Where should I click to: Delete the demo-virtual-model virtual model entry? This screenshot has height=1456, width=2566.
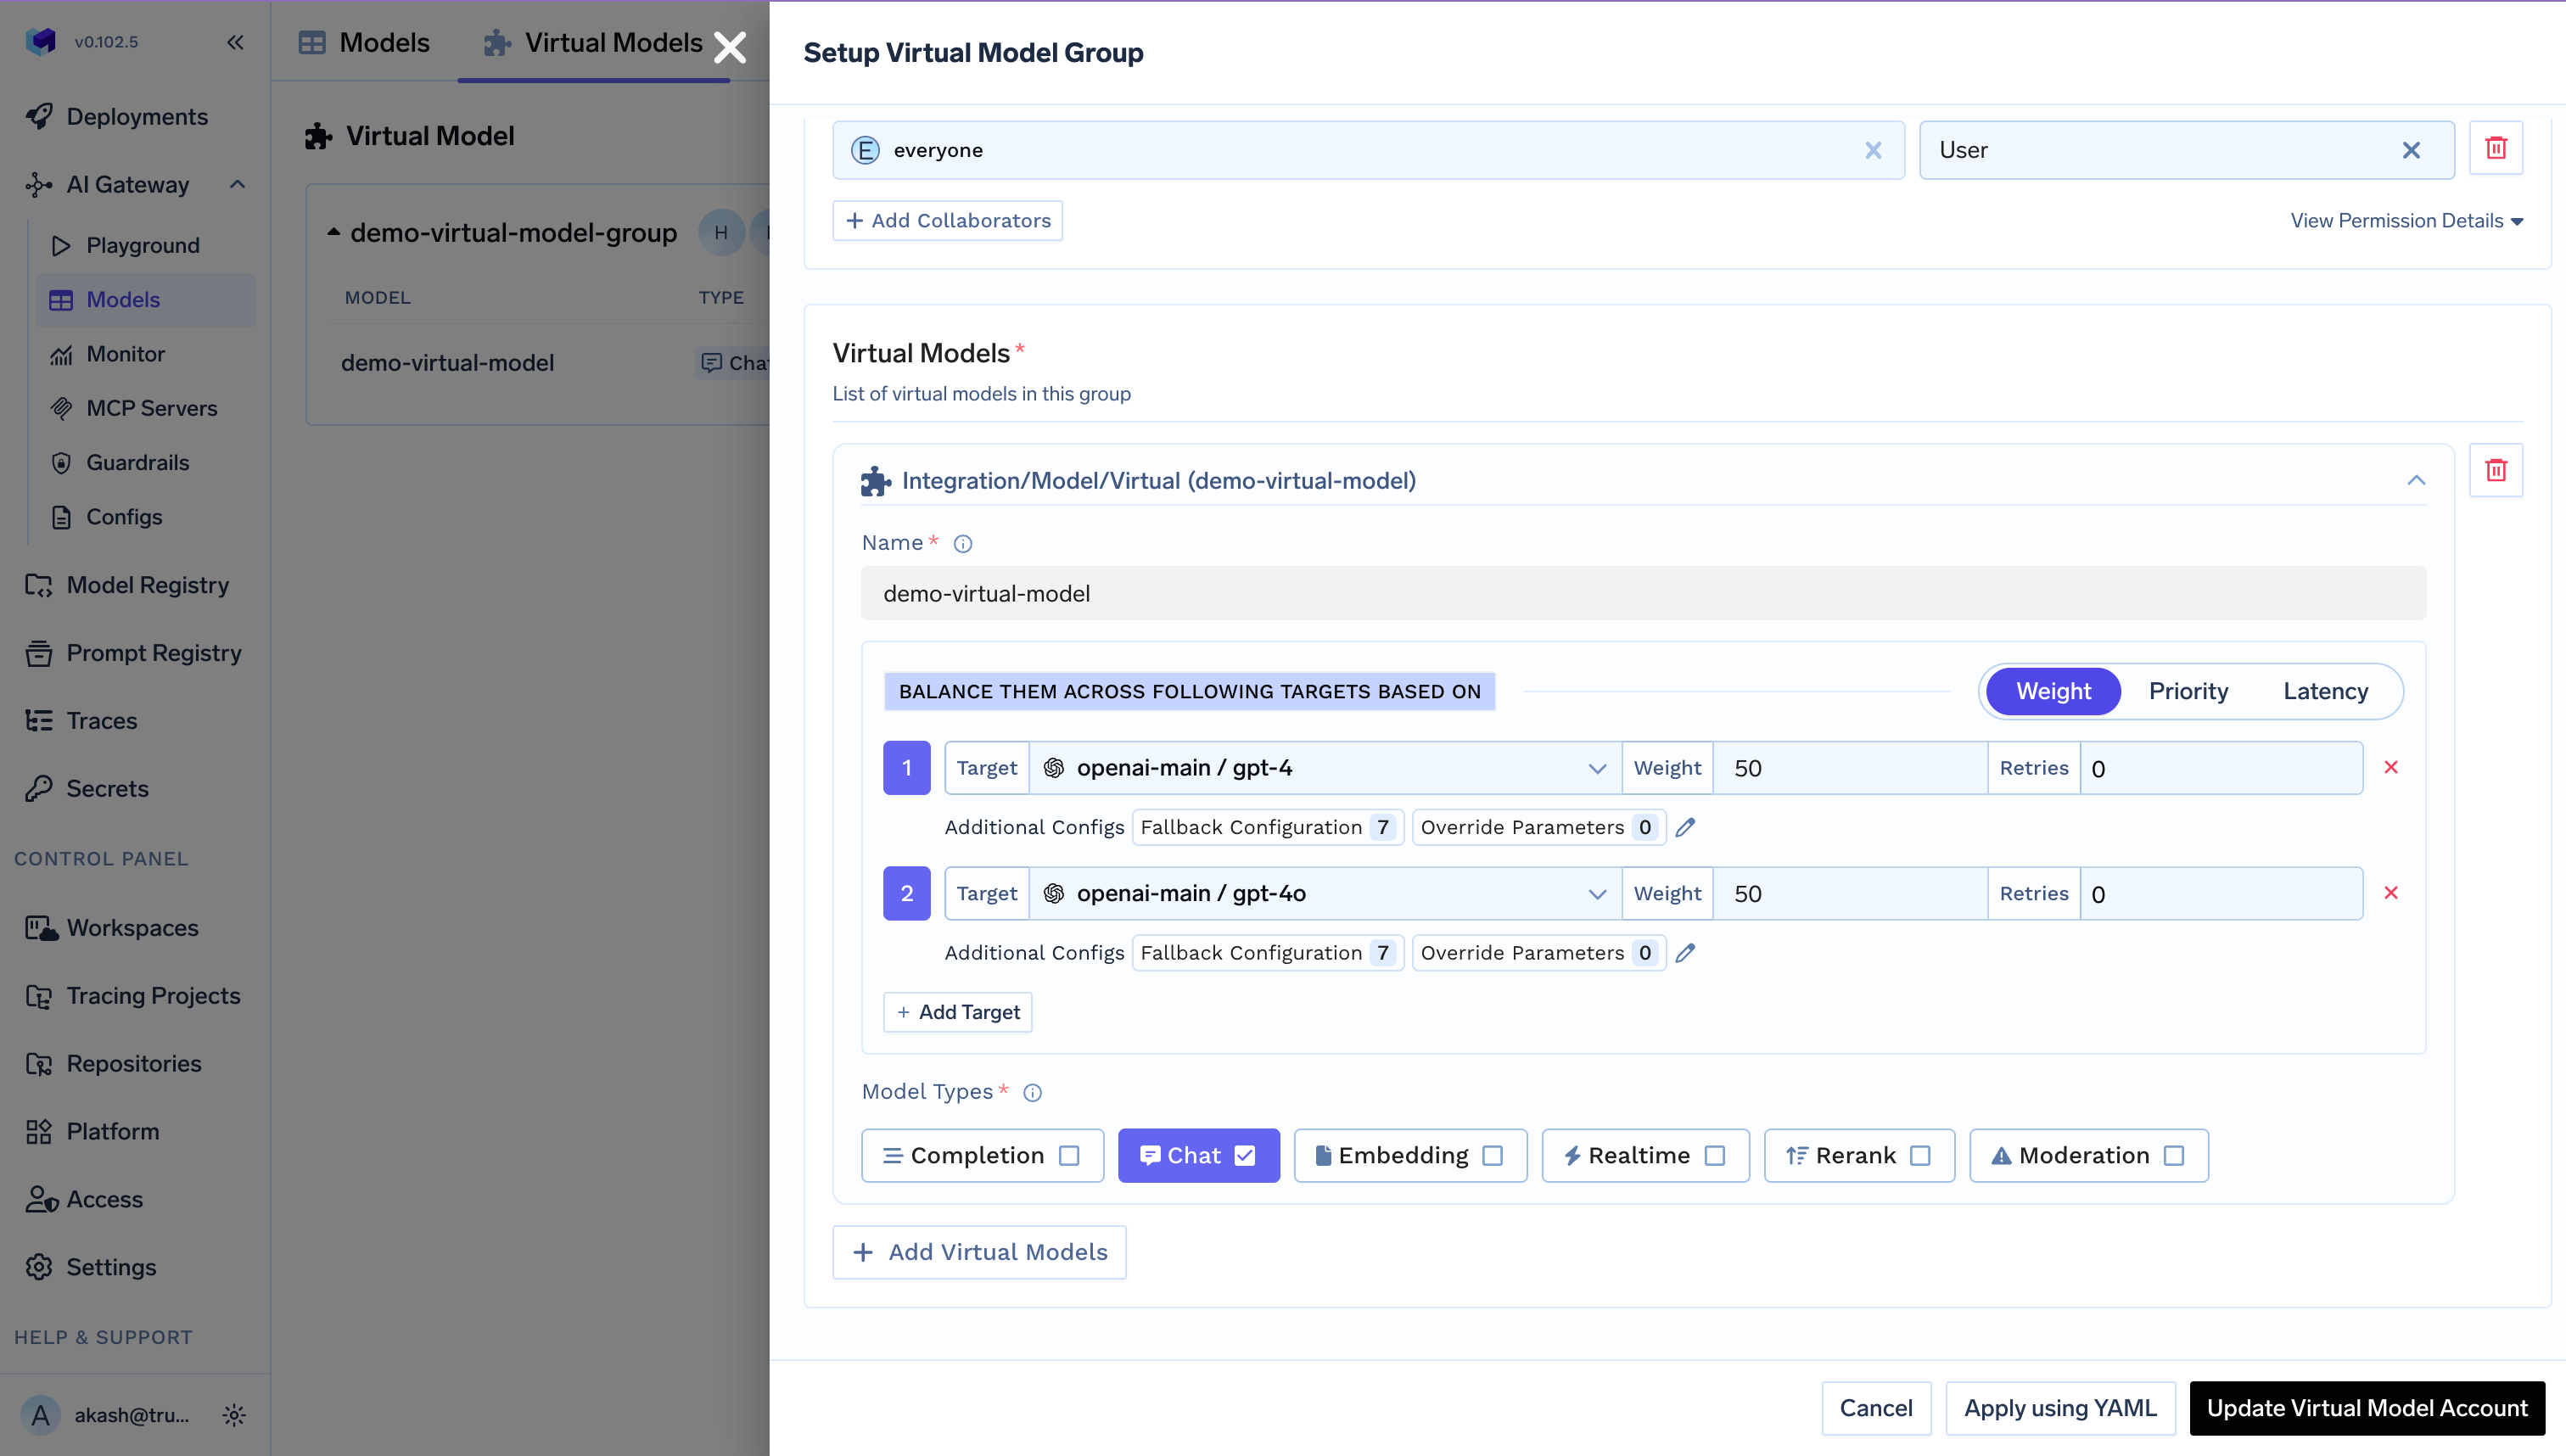[2495, 470]
